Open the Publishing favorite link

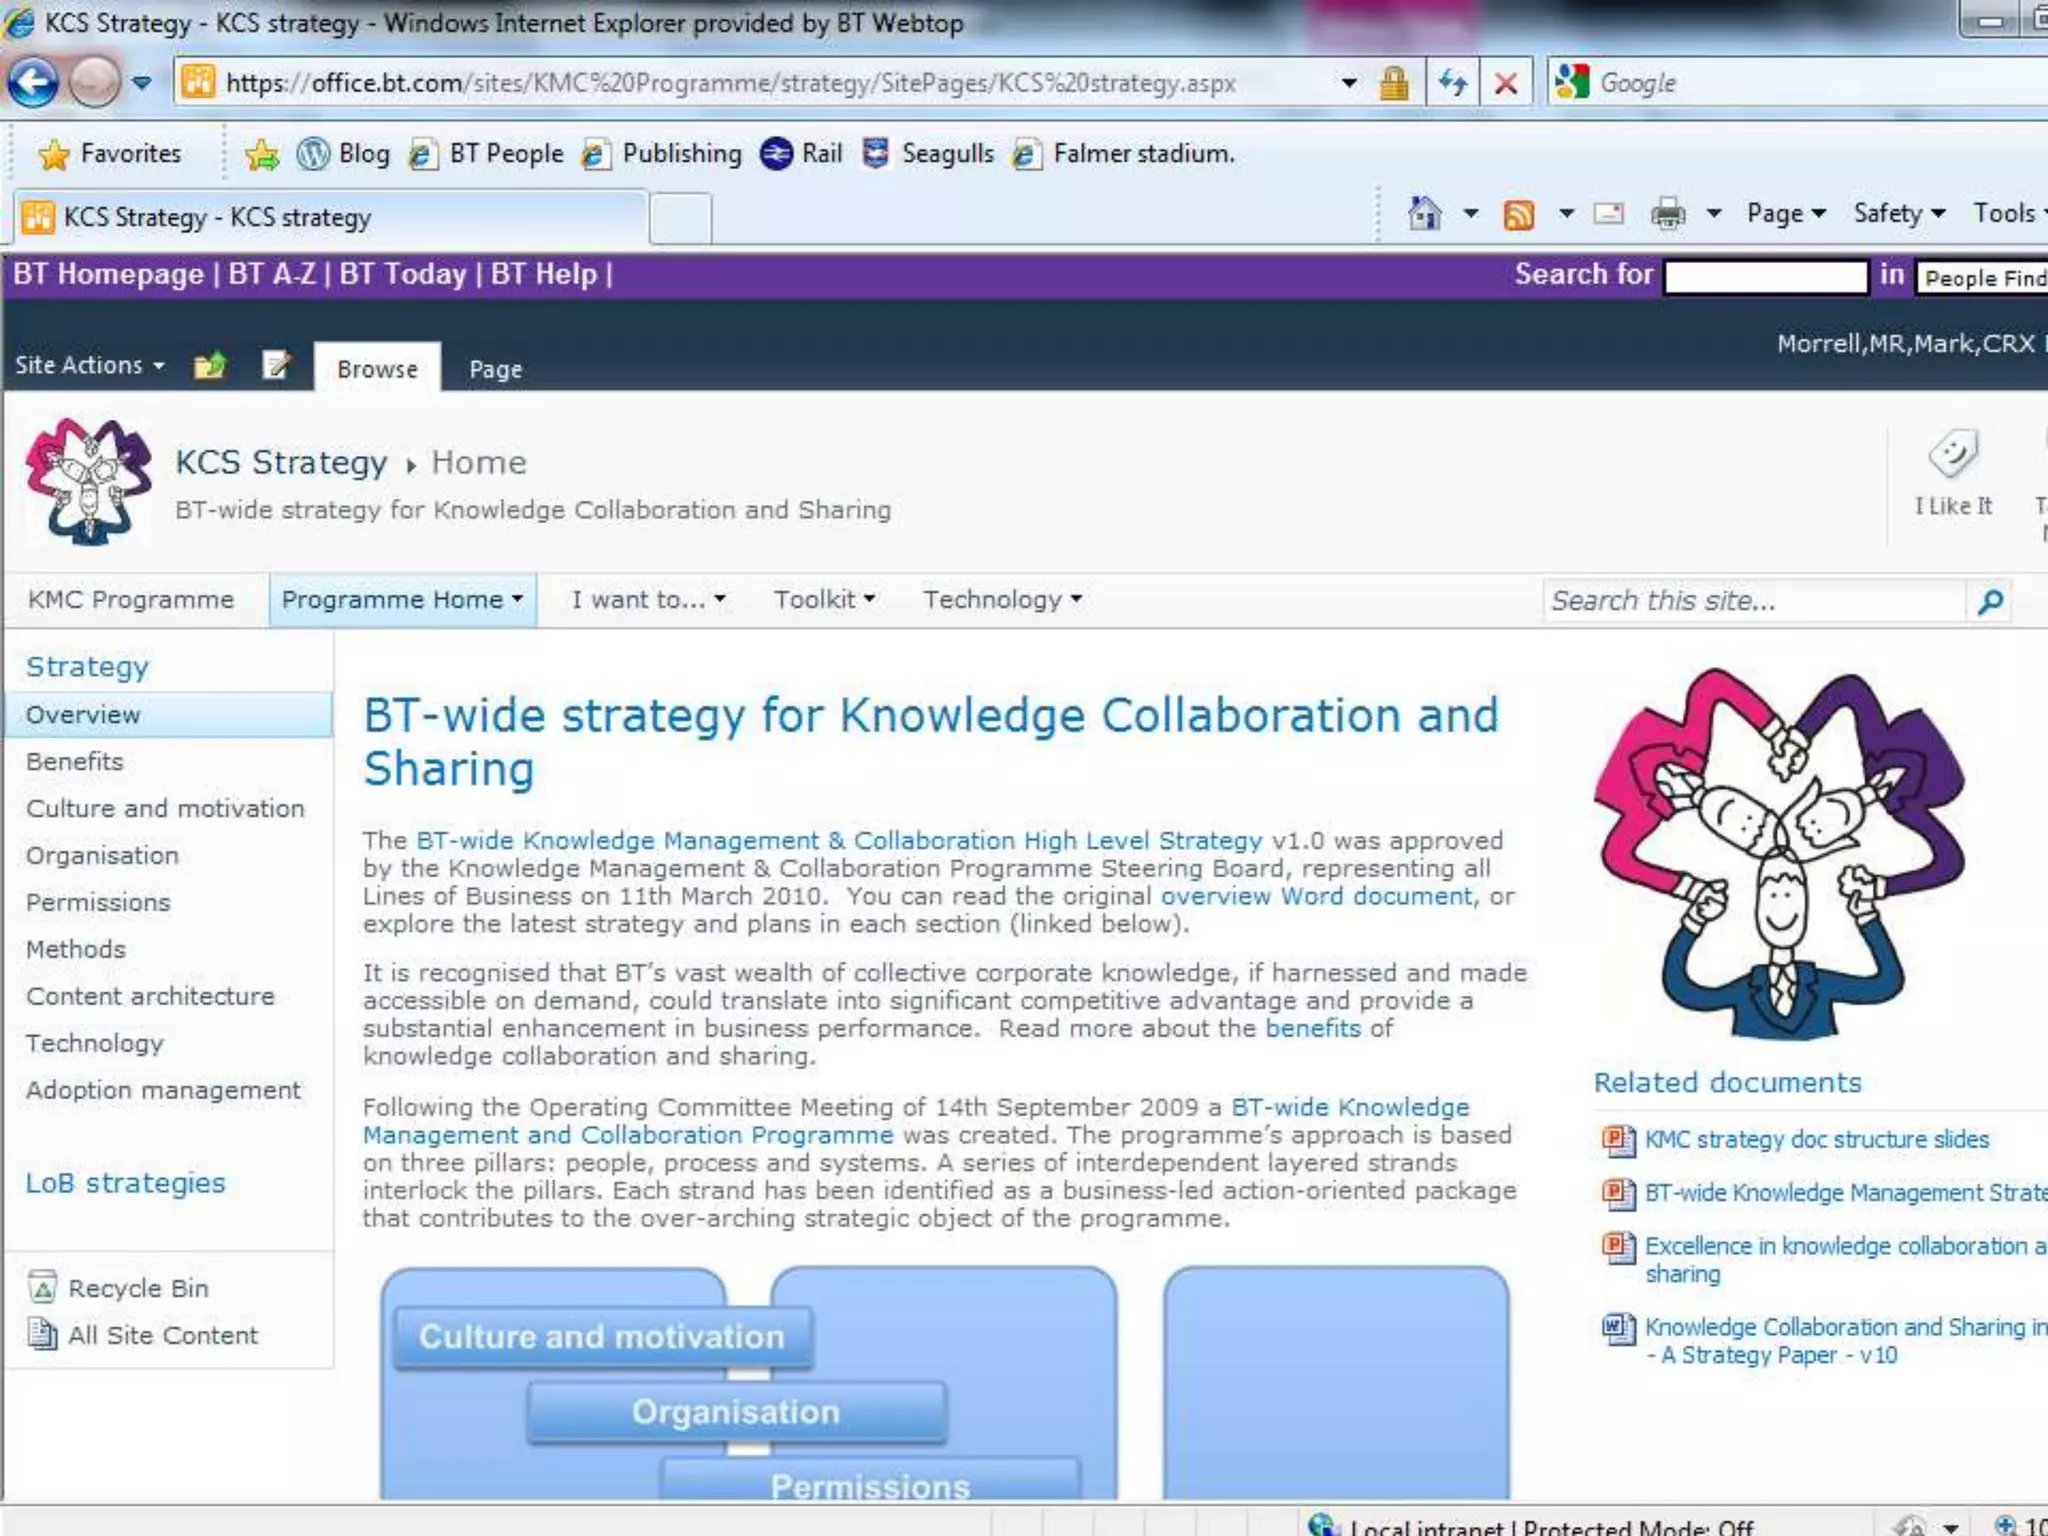(662, 153)
